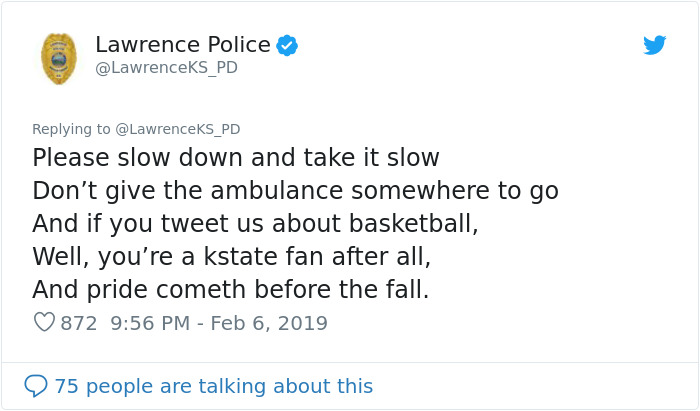Click the line about the kstate fan
This screenshot has width=700, height=411.
[x=231, y=257]
